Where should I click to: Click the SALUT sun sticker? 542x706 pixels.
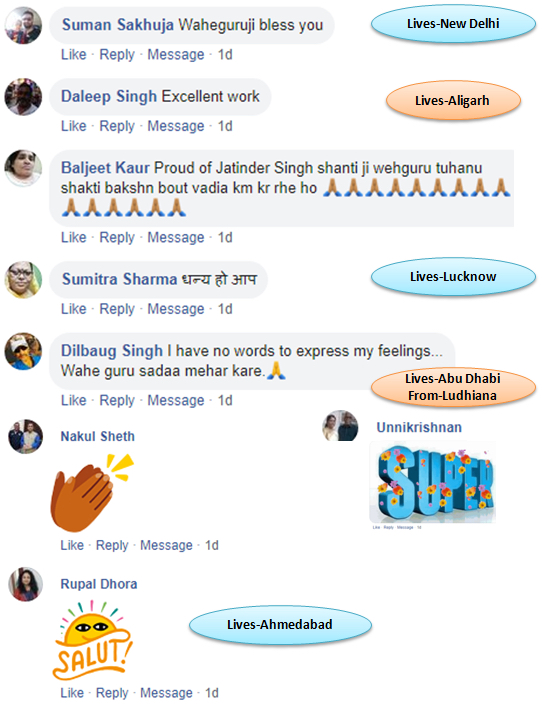[x=92, y=640]
